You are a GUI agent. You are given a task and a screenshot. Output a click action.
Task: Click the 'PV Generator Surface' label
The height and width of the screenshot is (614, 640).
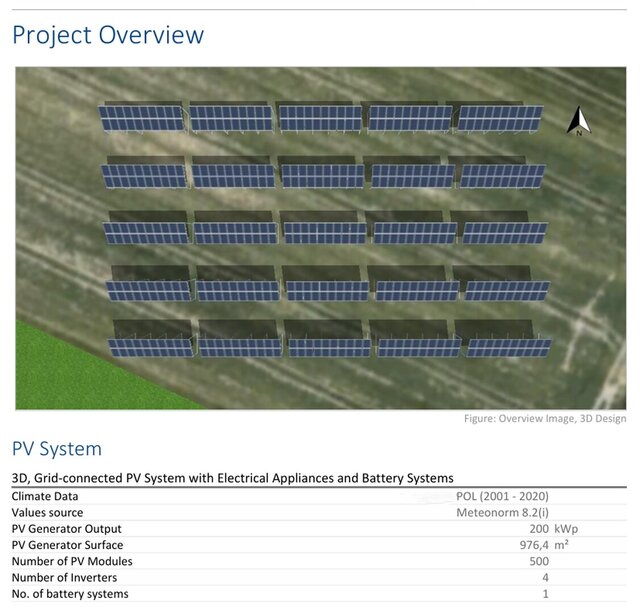pos(67,545)
